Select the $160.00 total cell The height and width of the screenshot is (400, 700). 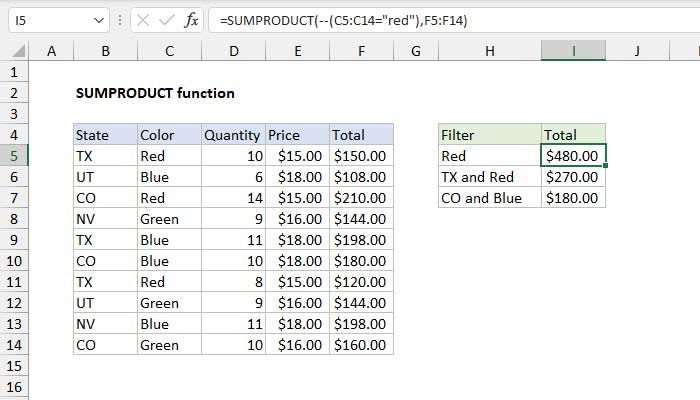[x=361, y=345]
